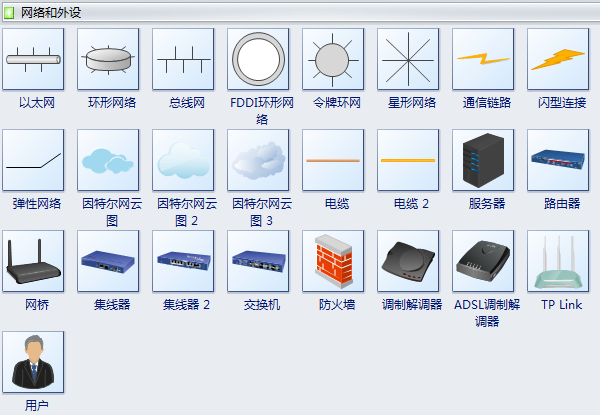This screenshot has height=415, width=600.
Task: Select the 令牌环网 token ring shape
Action: [x=333, y=59]
